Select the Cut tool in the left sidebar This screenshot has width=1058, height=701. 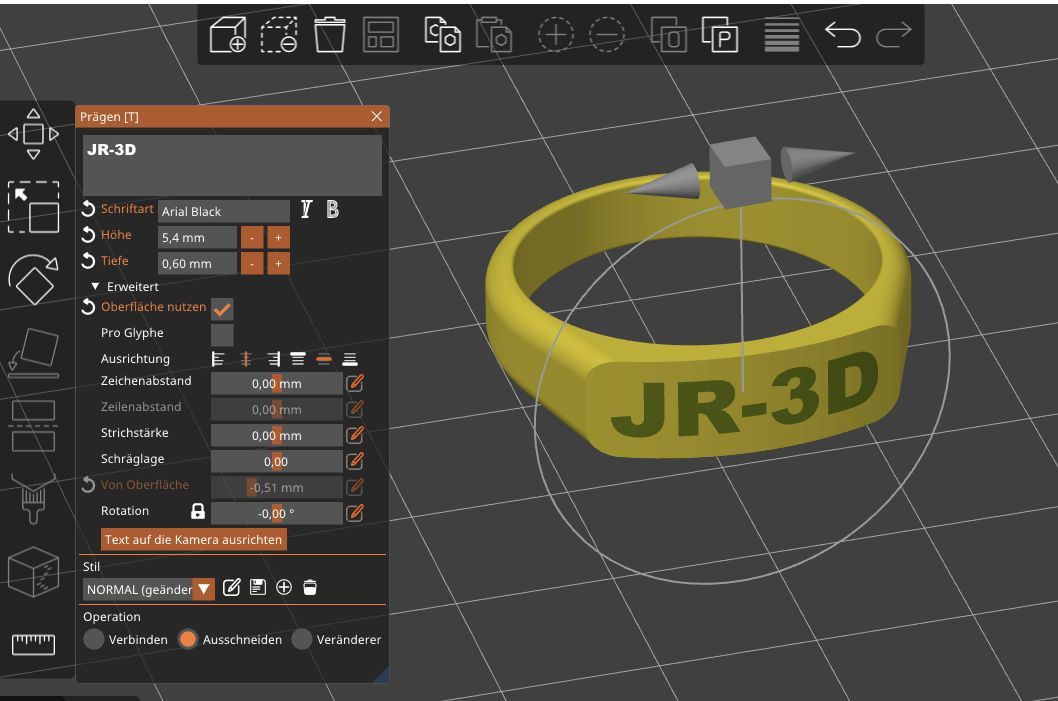coord(33,425)
